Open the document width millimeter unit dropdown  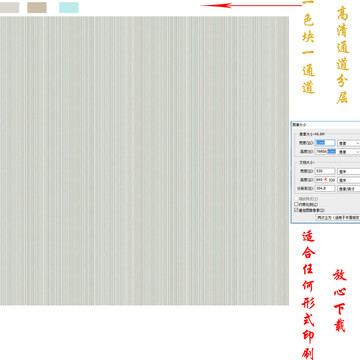coord(349,171)
